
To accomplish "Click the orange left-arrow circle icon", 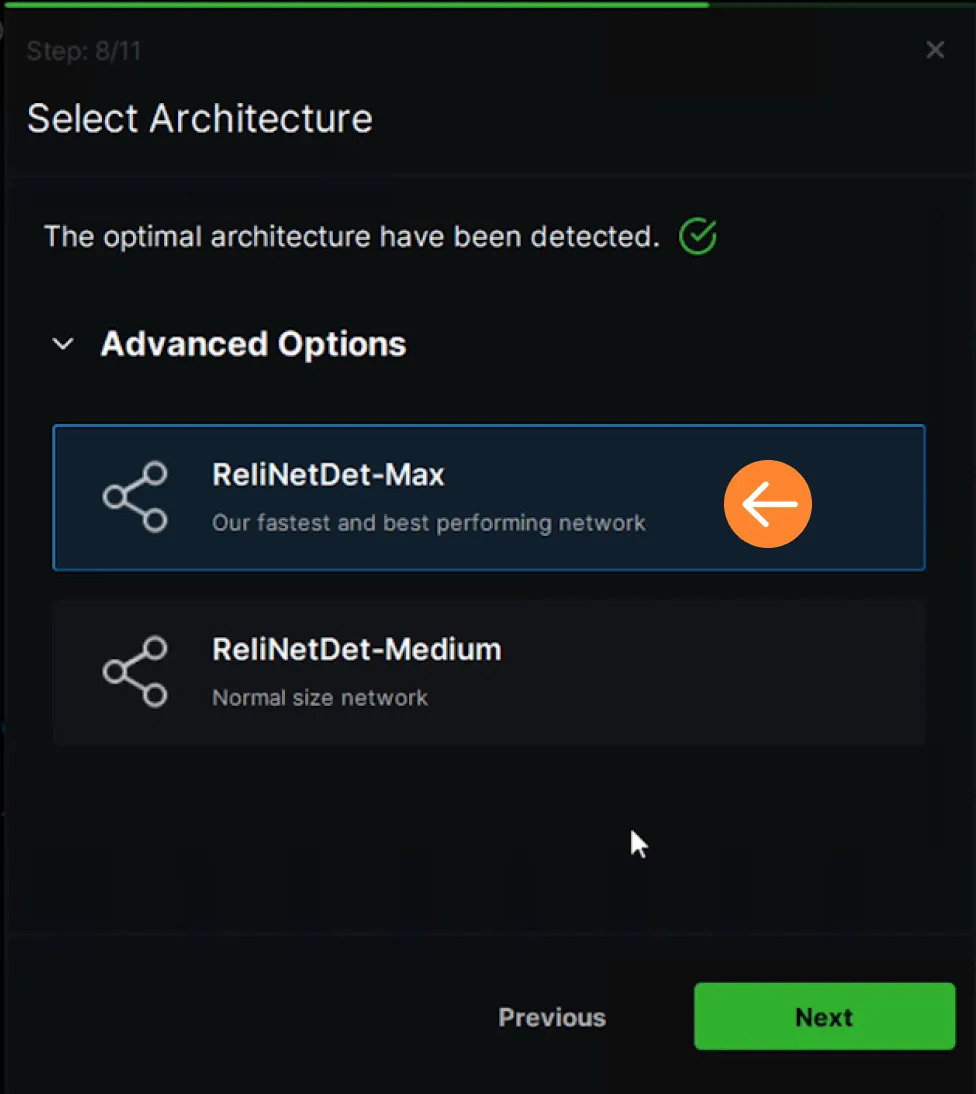I will [767, 504].
